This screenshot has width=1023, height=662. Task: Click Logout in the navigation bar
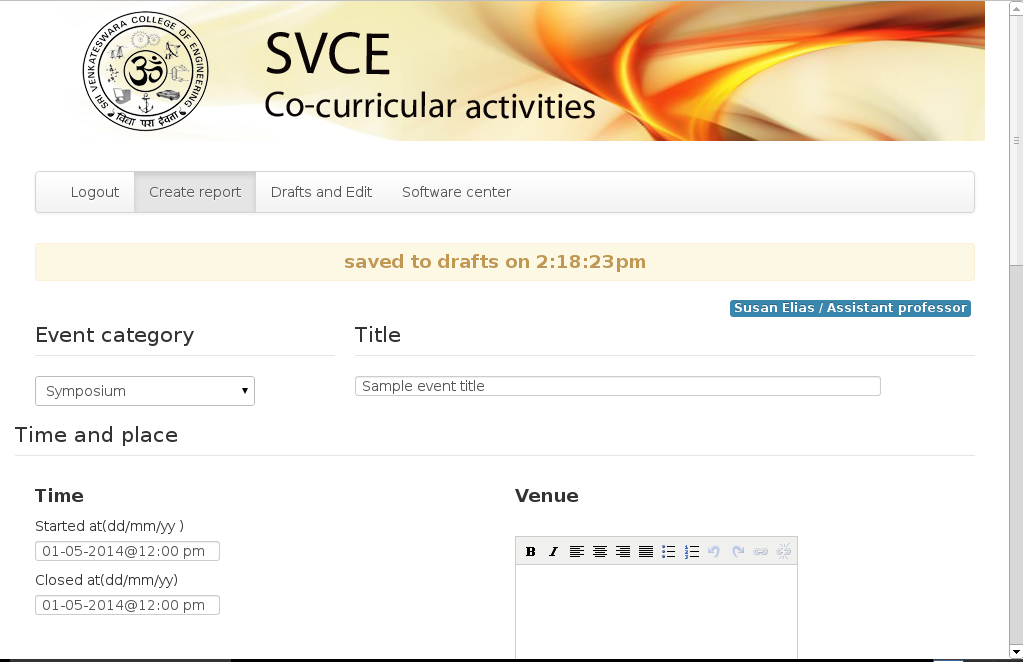[95, 192]
